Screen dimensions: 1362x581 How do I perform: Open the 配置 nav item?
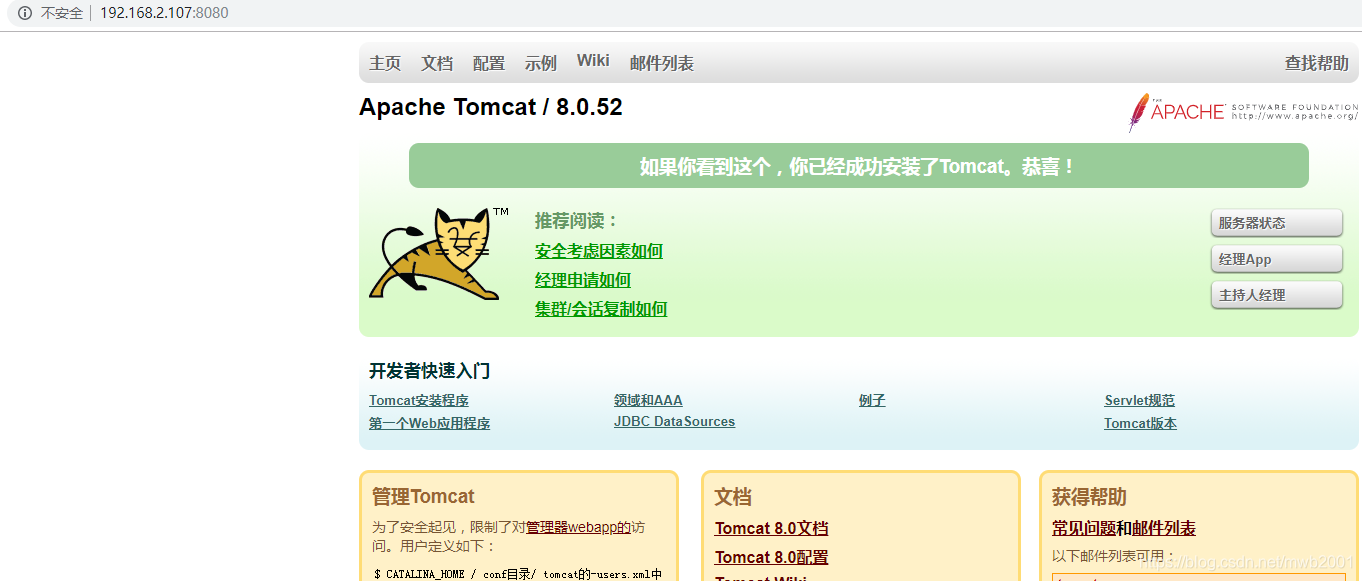tap(489, 63)
